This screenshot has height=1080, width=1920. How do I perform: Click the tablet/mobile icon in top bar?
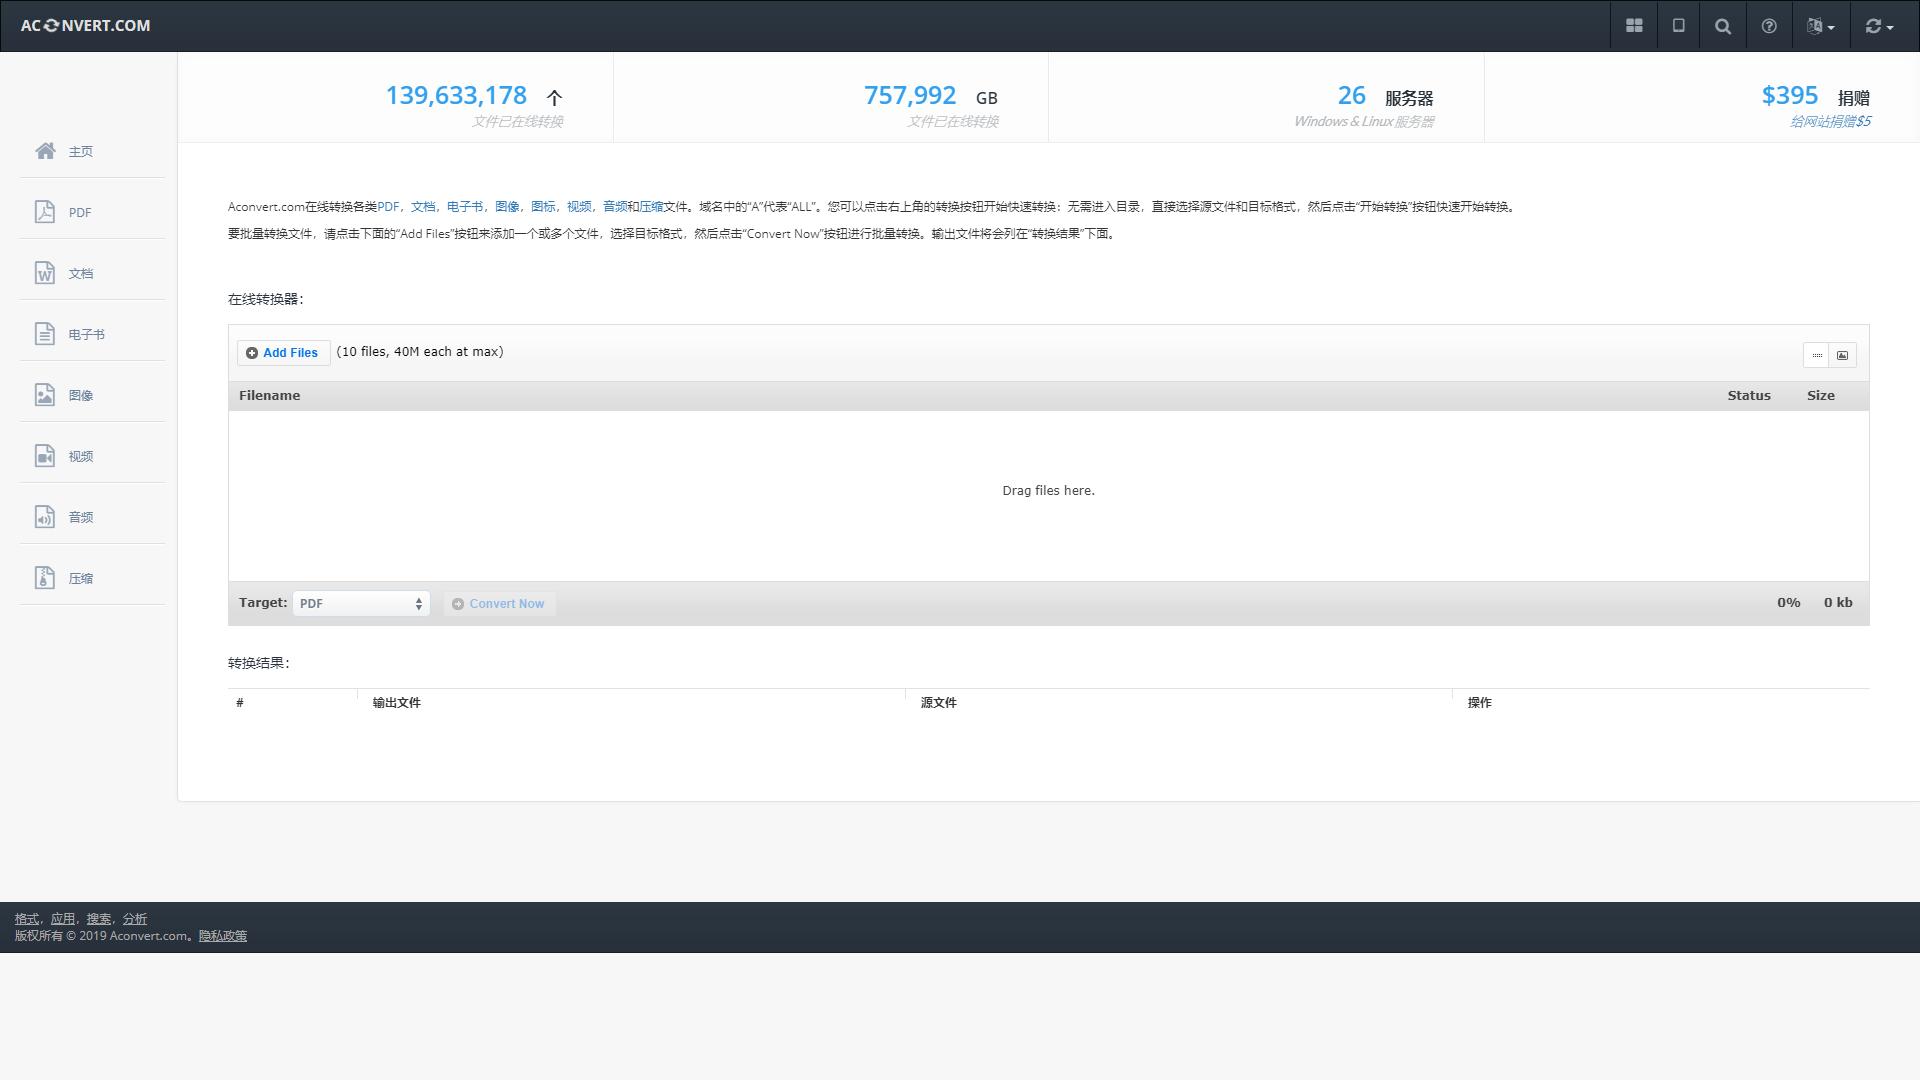[x=1679, y=26]
